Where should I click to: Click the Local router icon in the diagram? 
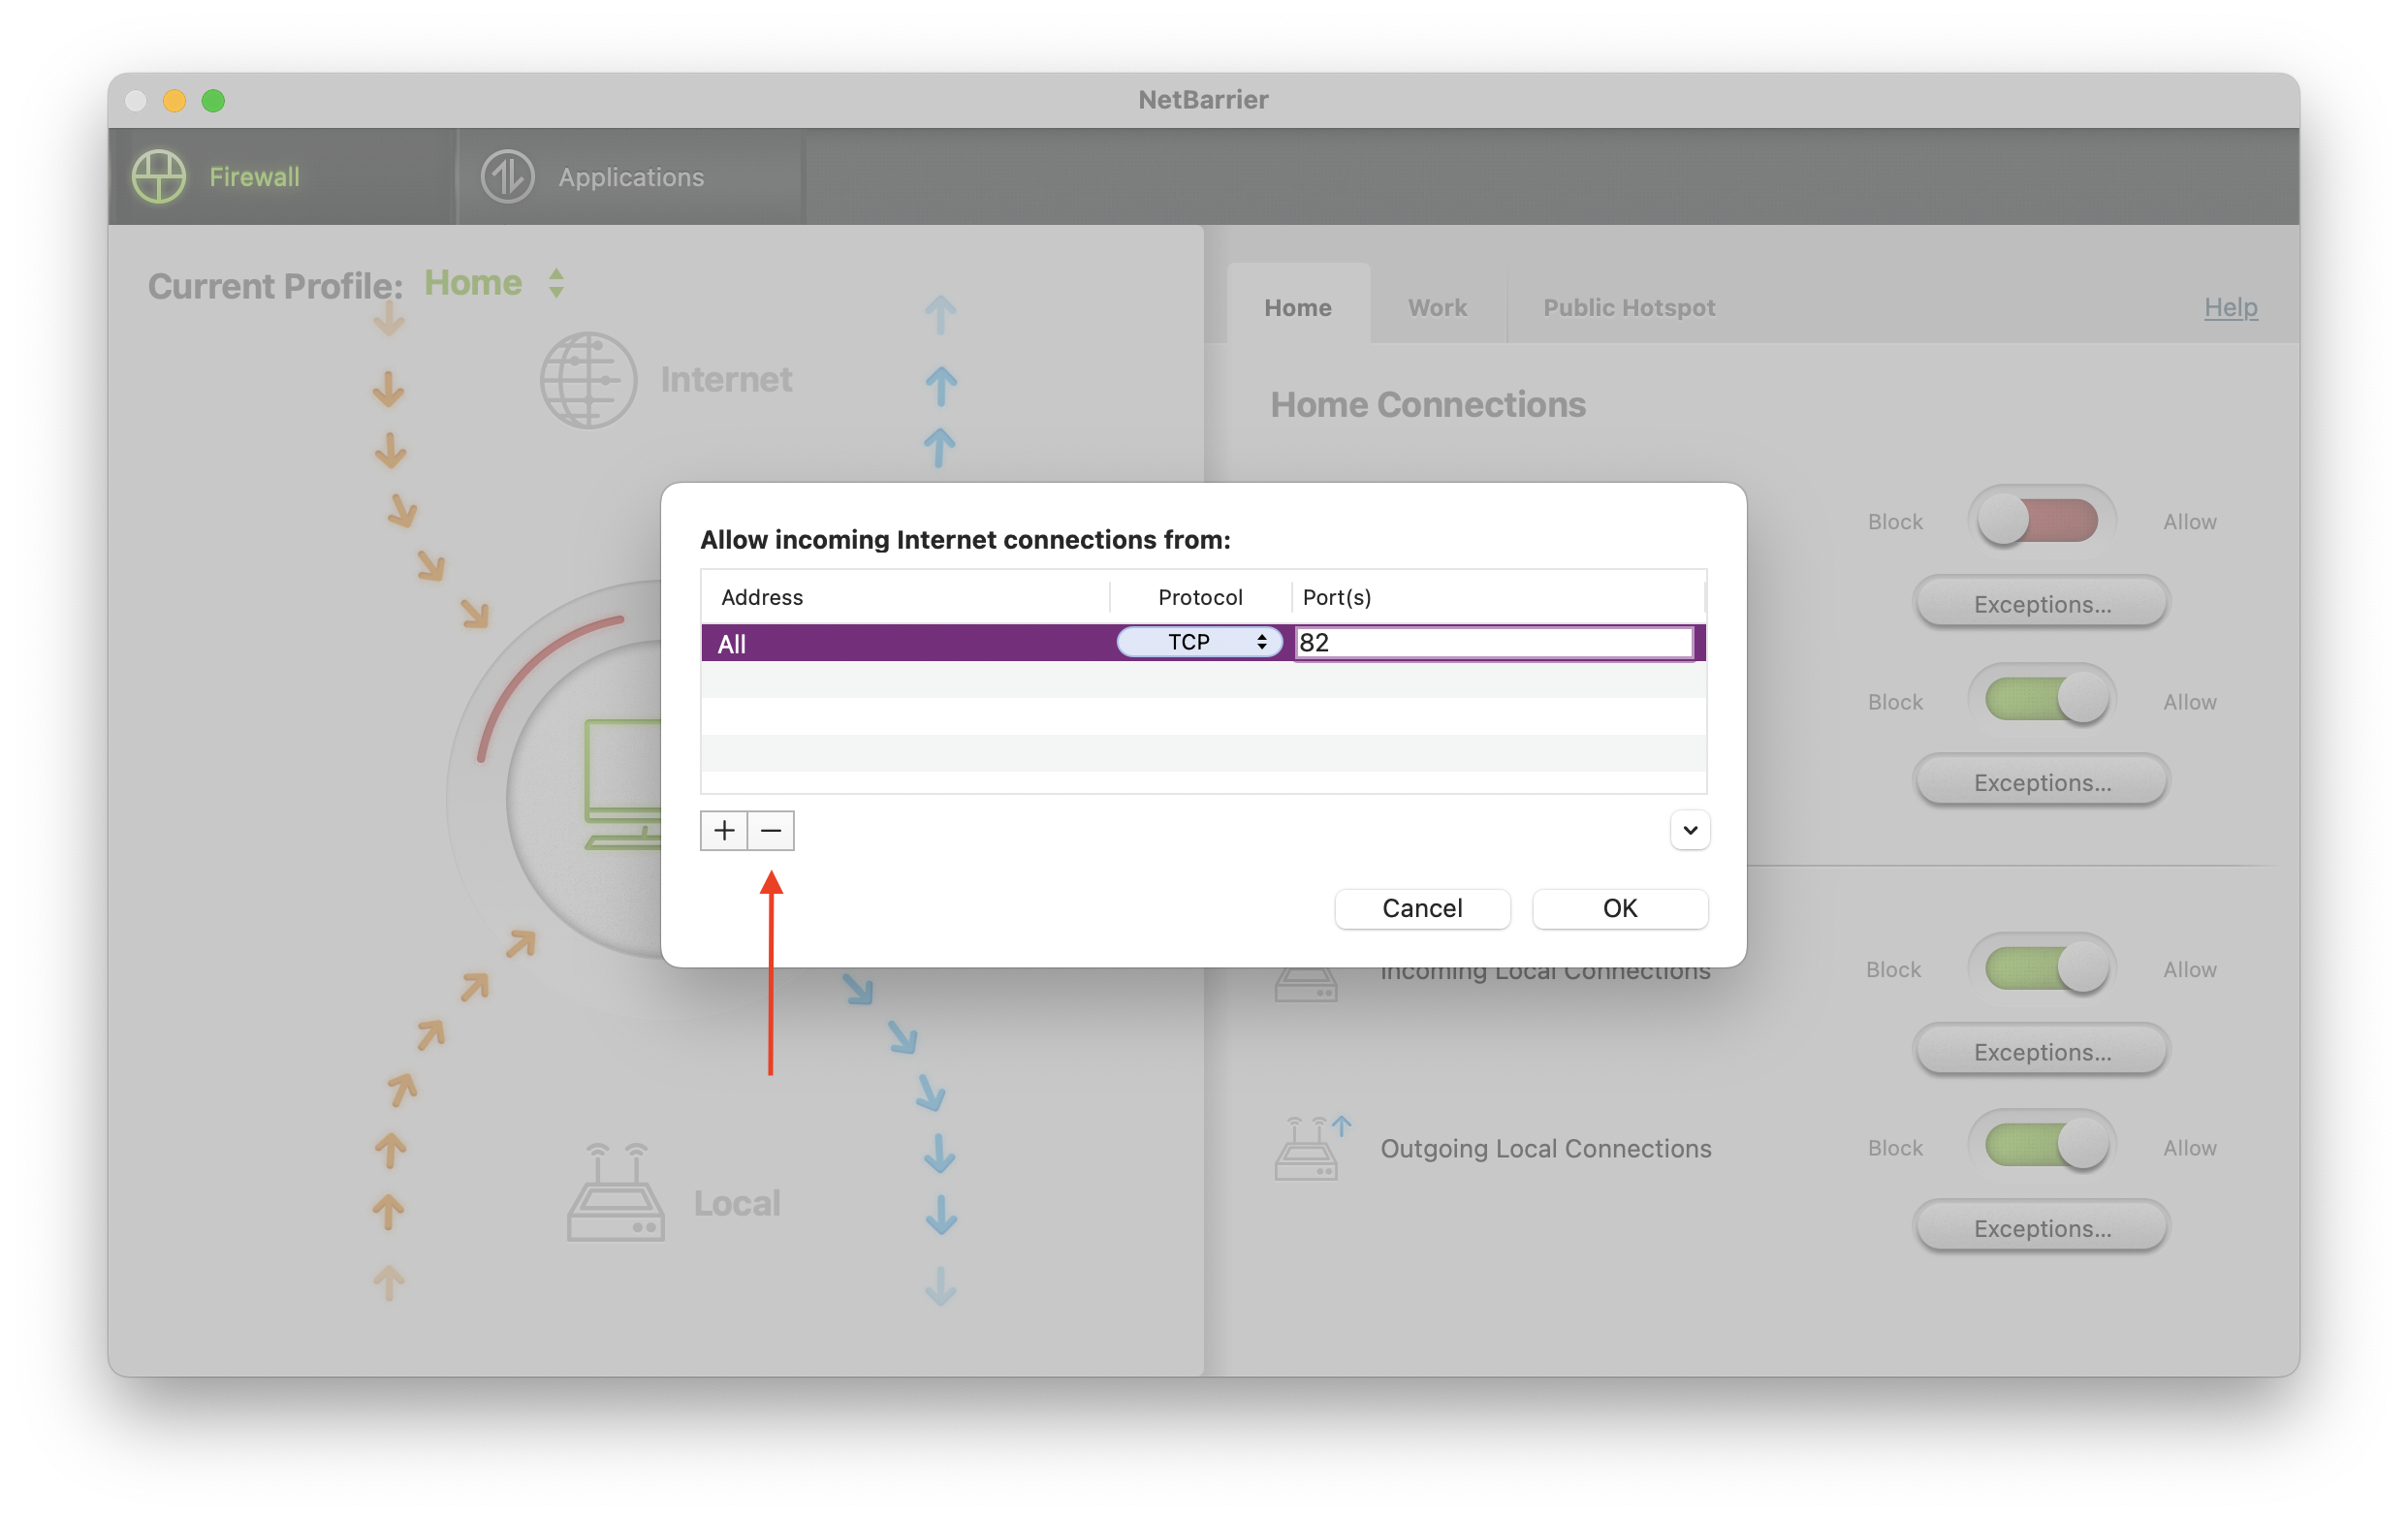click(616, 1192)
